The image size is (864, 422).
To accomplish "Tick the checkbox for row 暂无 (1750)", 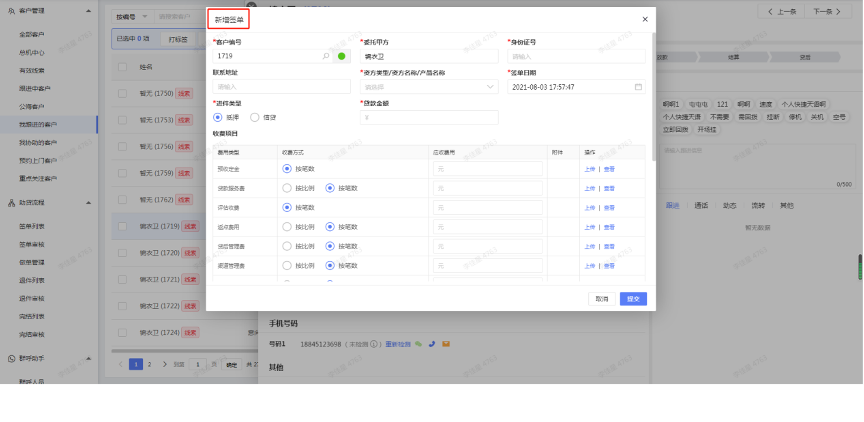I will [x=122, y=94].
